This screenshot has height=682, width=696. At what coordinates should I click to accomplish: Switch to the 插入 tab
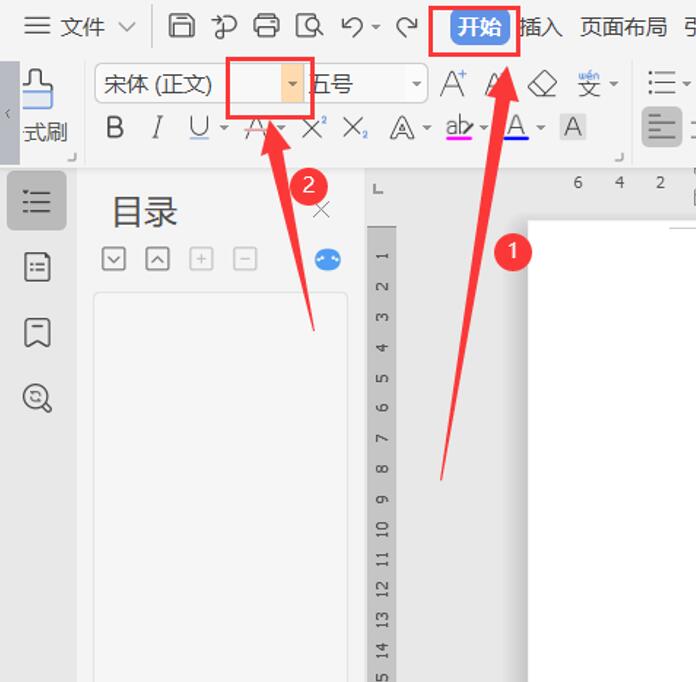tap(541, 27)
